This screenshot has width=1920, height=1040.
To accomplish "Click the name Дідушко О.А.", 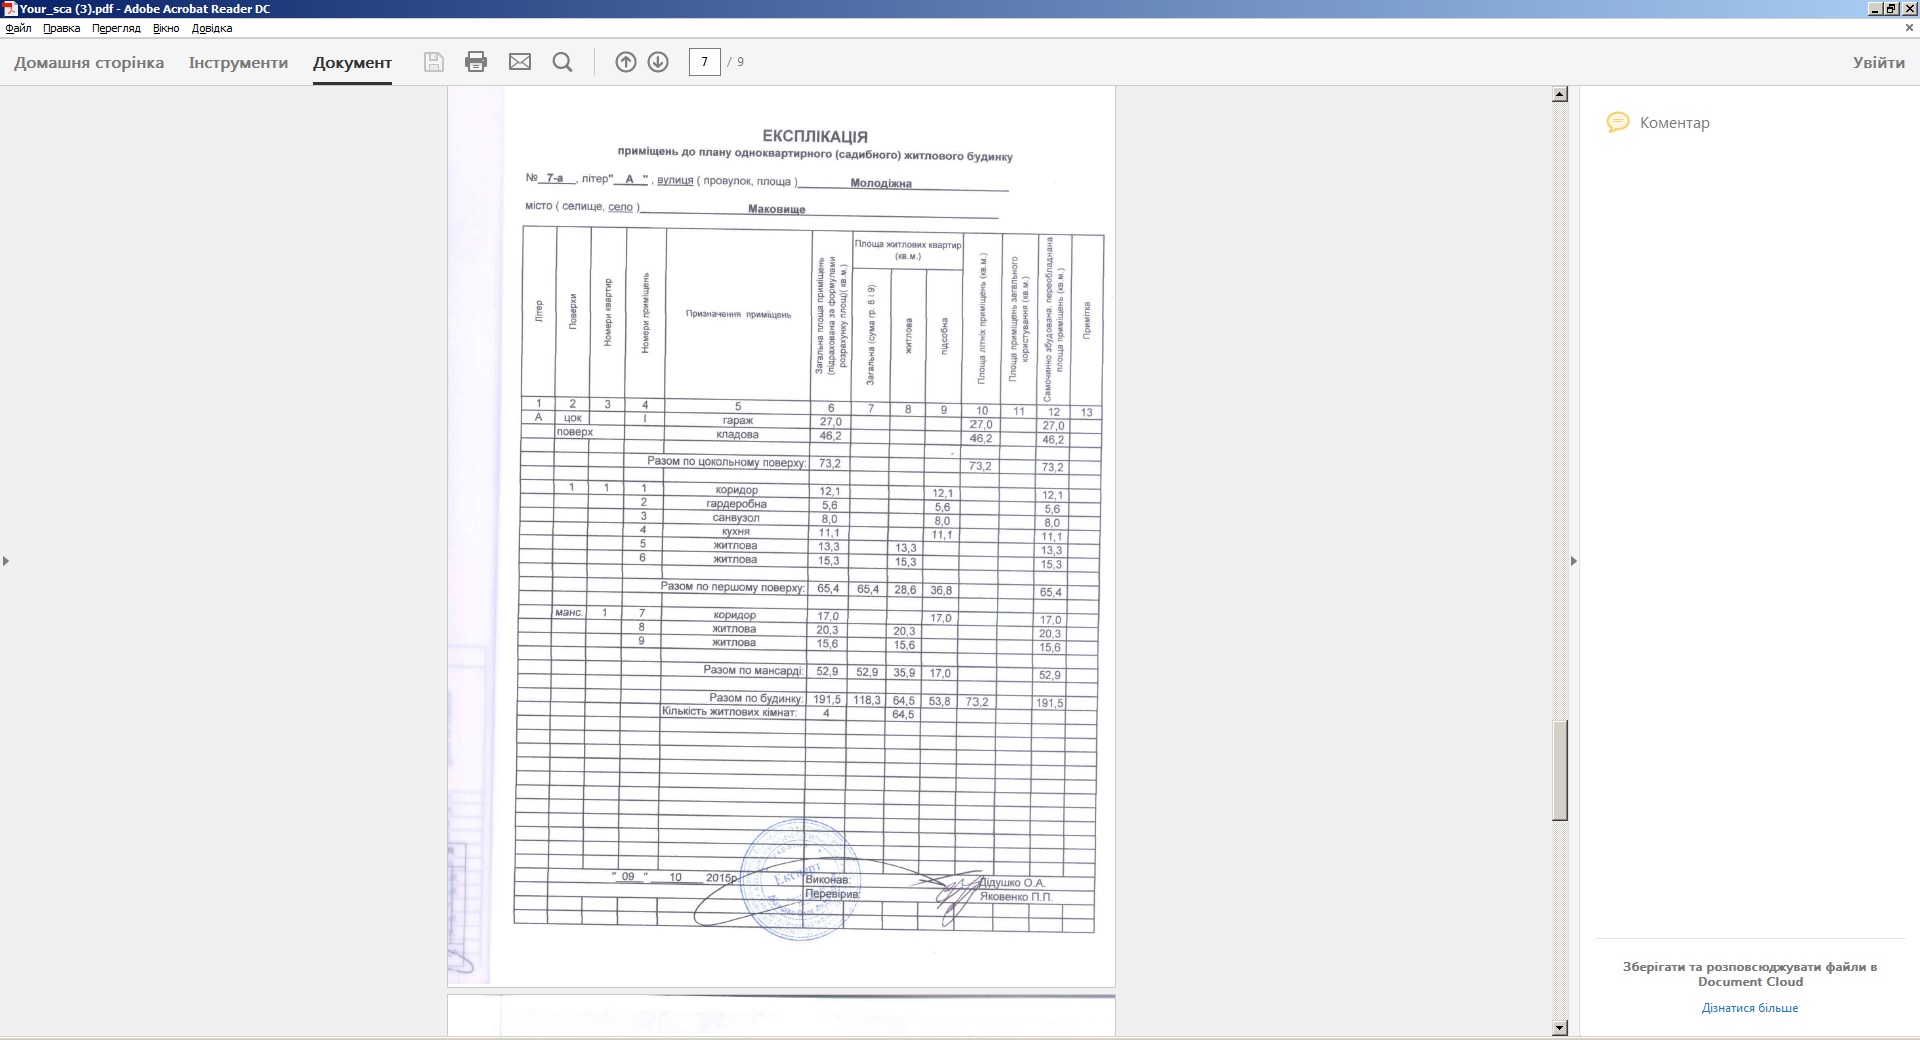I will coord(1012,883).
